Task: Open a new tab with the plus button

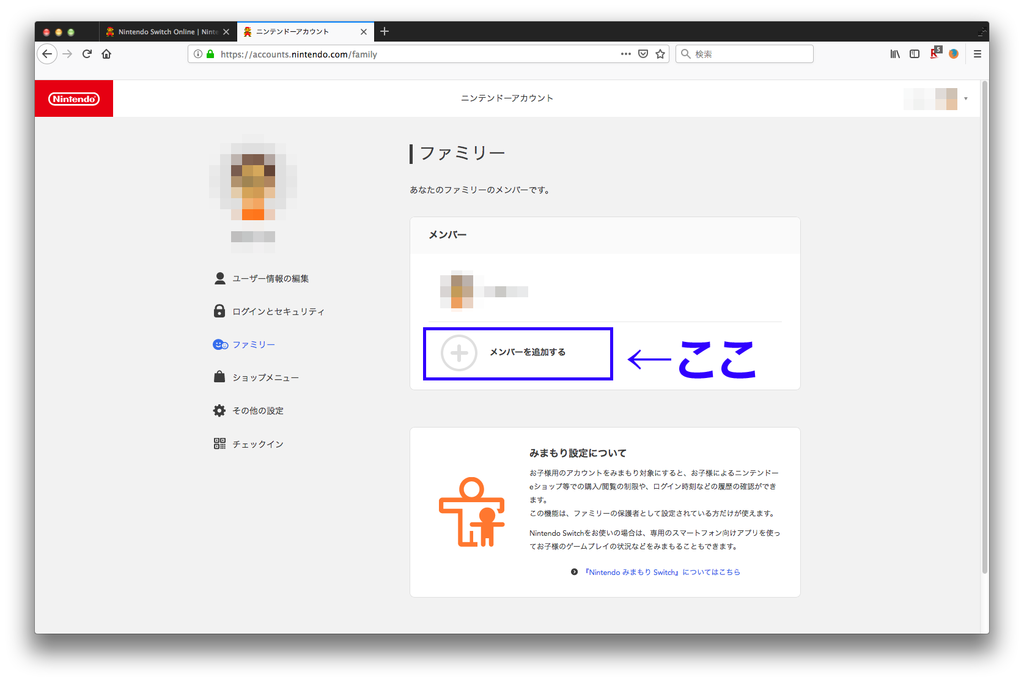Action: pyautogui.click(x=384, y=31)
